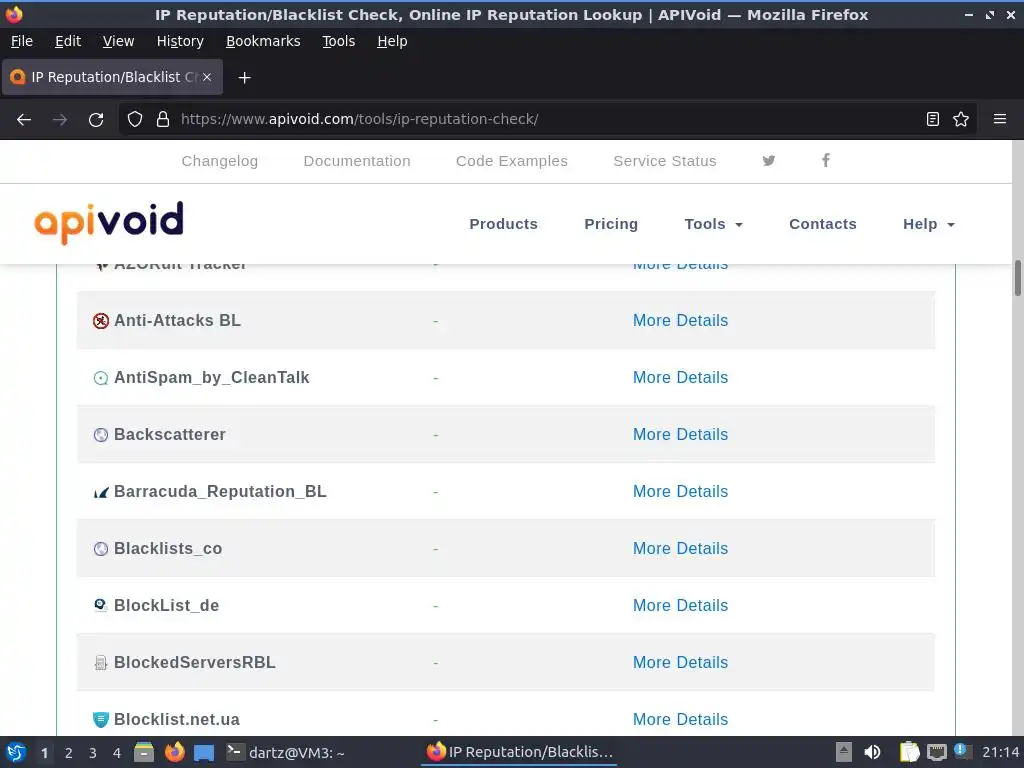Screen dimensions: 1024x768
Task: Open the Tools menu in menu bar
Action: 338,41
